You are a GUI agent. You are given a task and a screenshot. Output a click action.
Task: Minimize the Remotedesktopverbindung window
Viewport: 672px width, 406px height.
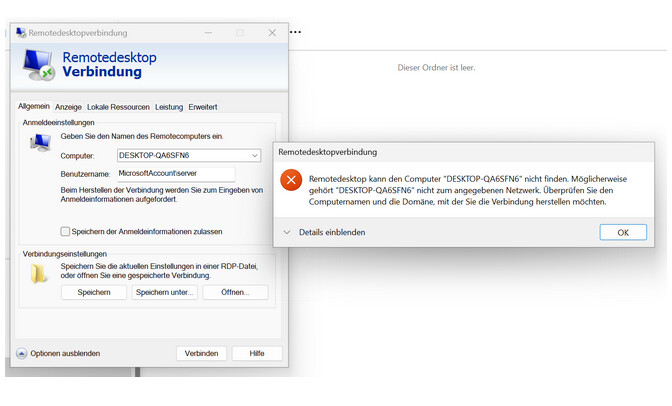click(206, 33)
